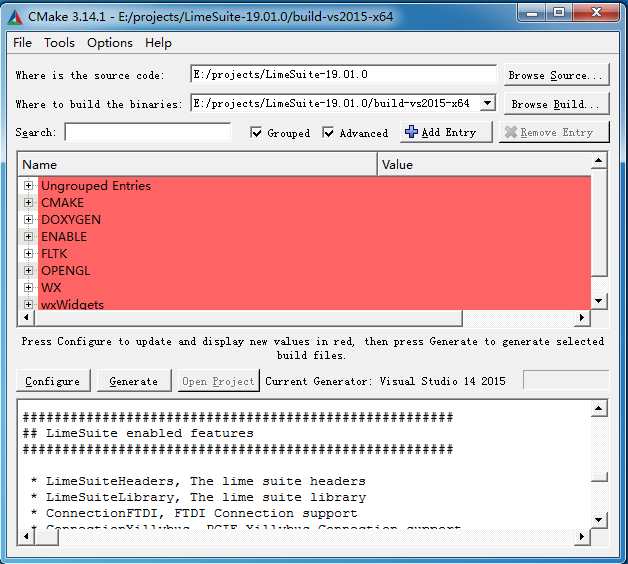Select the ENABLE row text
The height and width of the screenshot is (564, 628).
pos(64,237)
